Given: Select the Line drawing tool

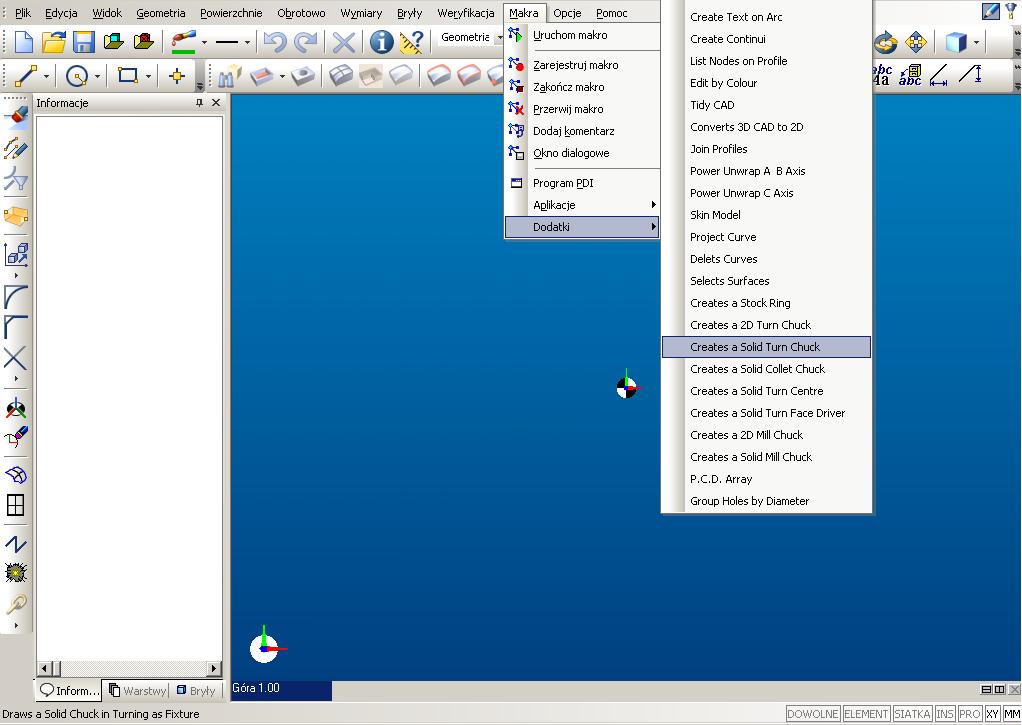Looking at the screenshot, I should (x=25, y=76).
